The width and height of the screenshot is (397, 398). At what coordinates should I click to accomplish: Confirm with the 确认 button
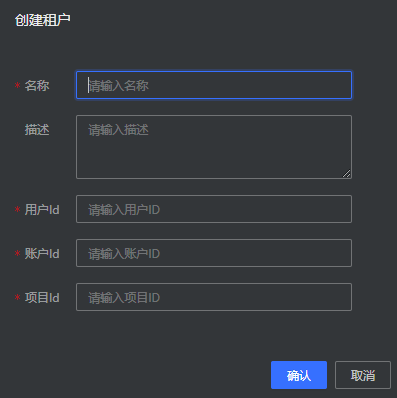[x=299, y=375]
